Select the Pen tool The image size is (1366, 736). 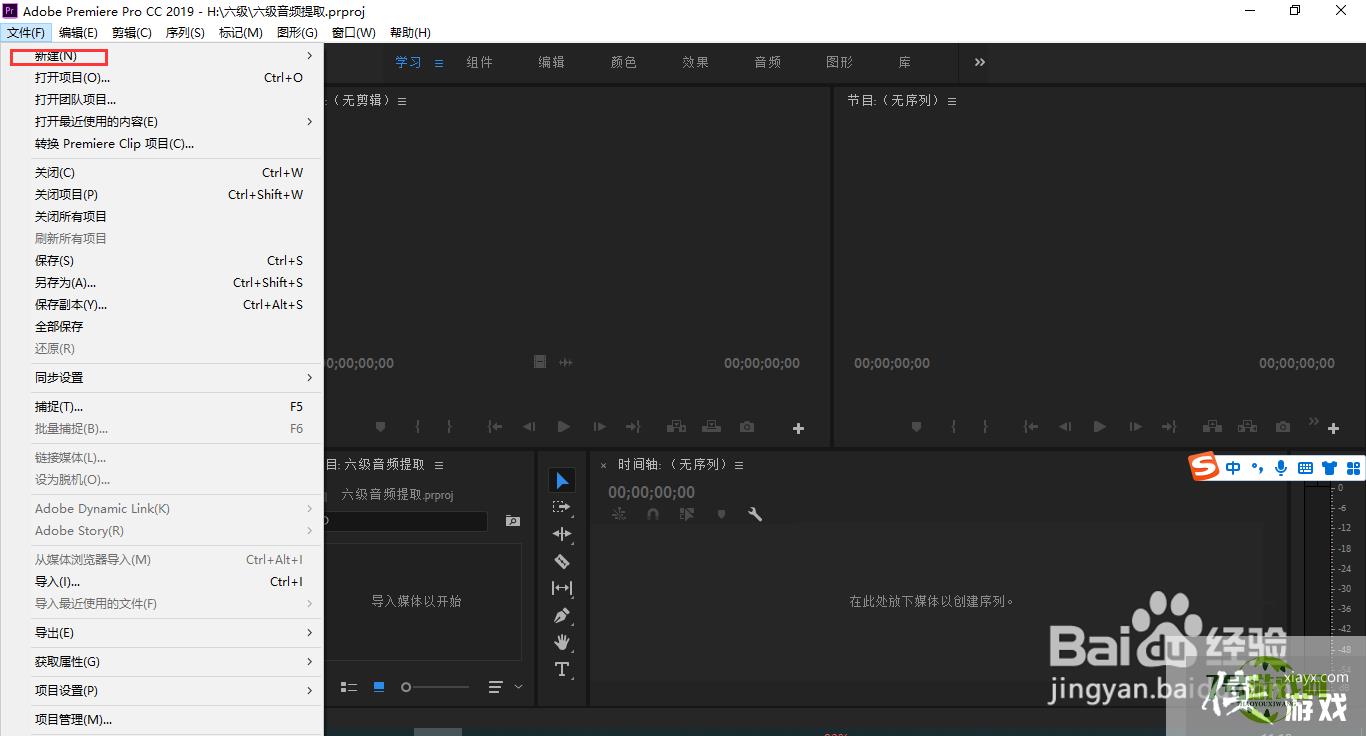click(x=561, y=615)
